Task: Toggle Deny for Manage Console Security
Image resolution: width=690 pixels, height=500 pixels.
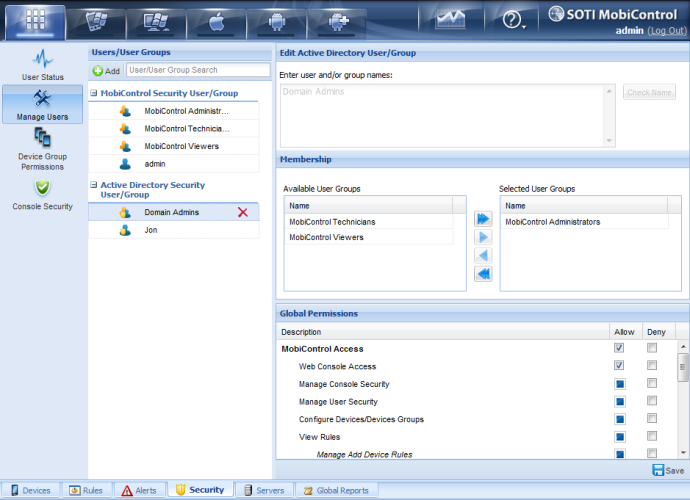Action: pyautogui.click(x=652, y=383)
